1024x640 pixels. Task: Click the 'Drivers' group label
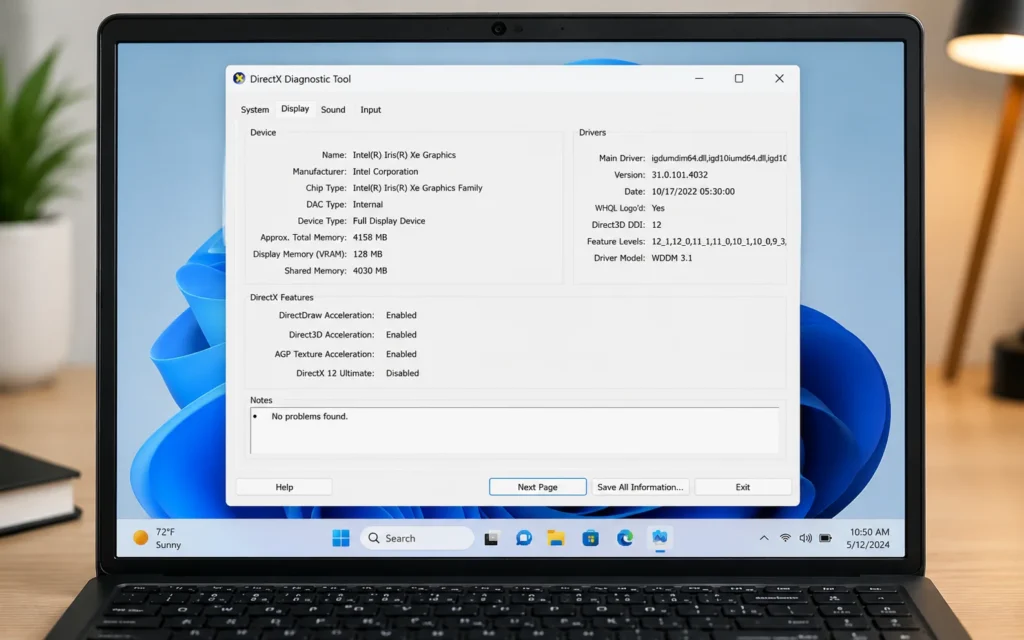pos(592,132)
